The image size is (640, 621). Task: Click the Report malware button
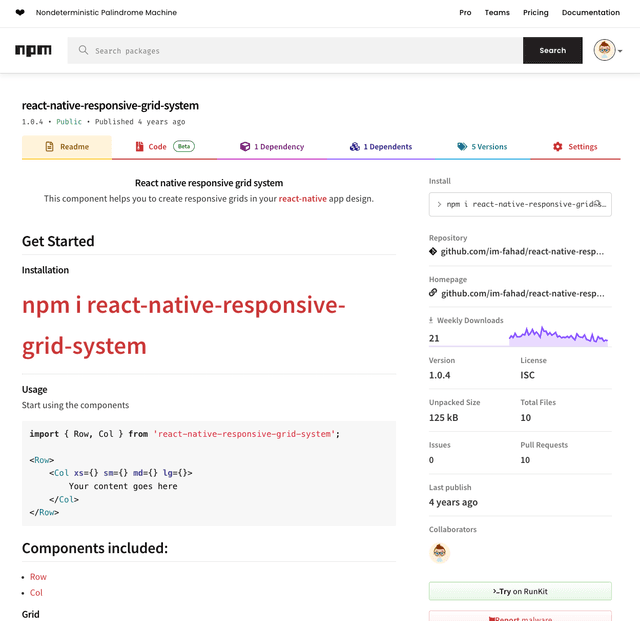coord(520,616)
